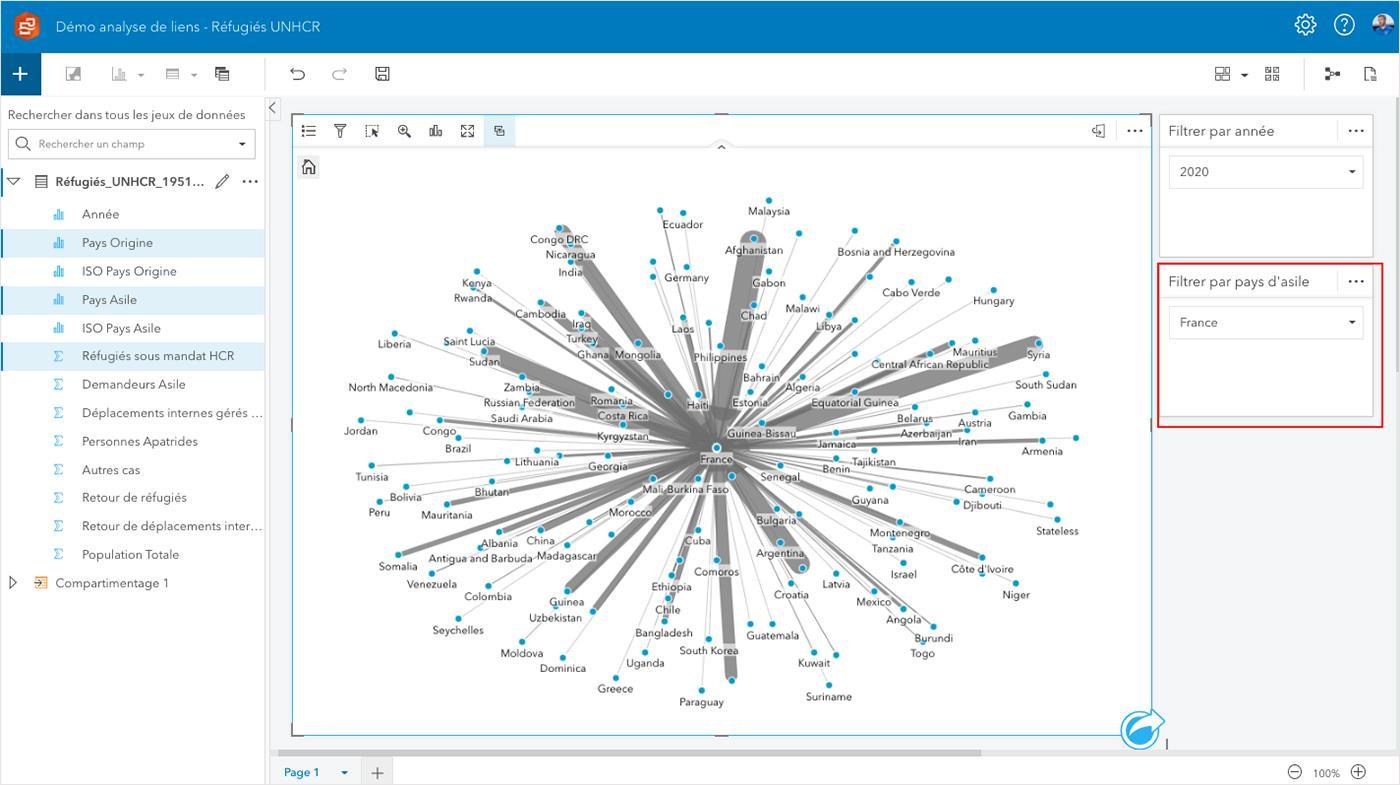Screen dimensions: 1400x785
Task: Focus the 'Rechercher un champ' search field
Action: tap(131, 144)
